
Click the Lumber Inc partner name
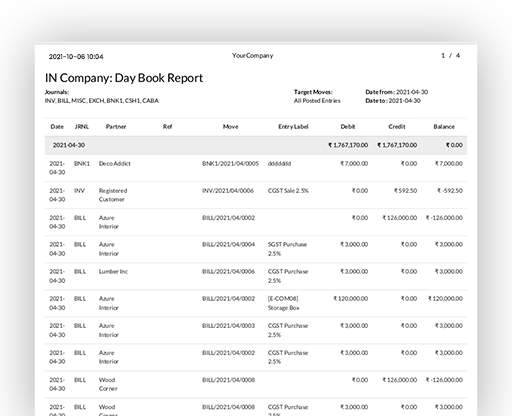(x=113, y=272)
